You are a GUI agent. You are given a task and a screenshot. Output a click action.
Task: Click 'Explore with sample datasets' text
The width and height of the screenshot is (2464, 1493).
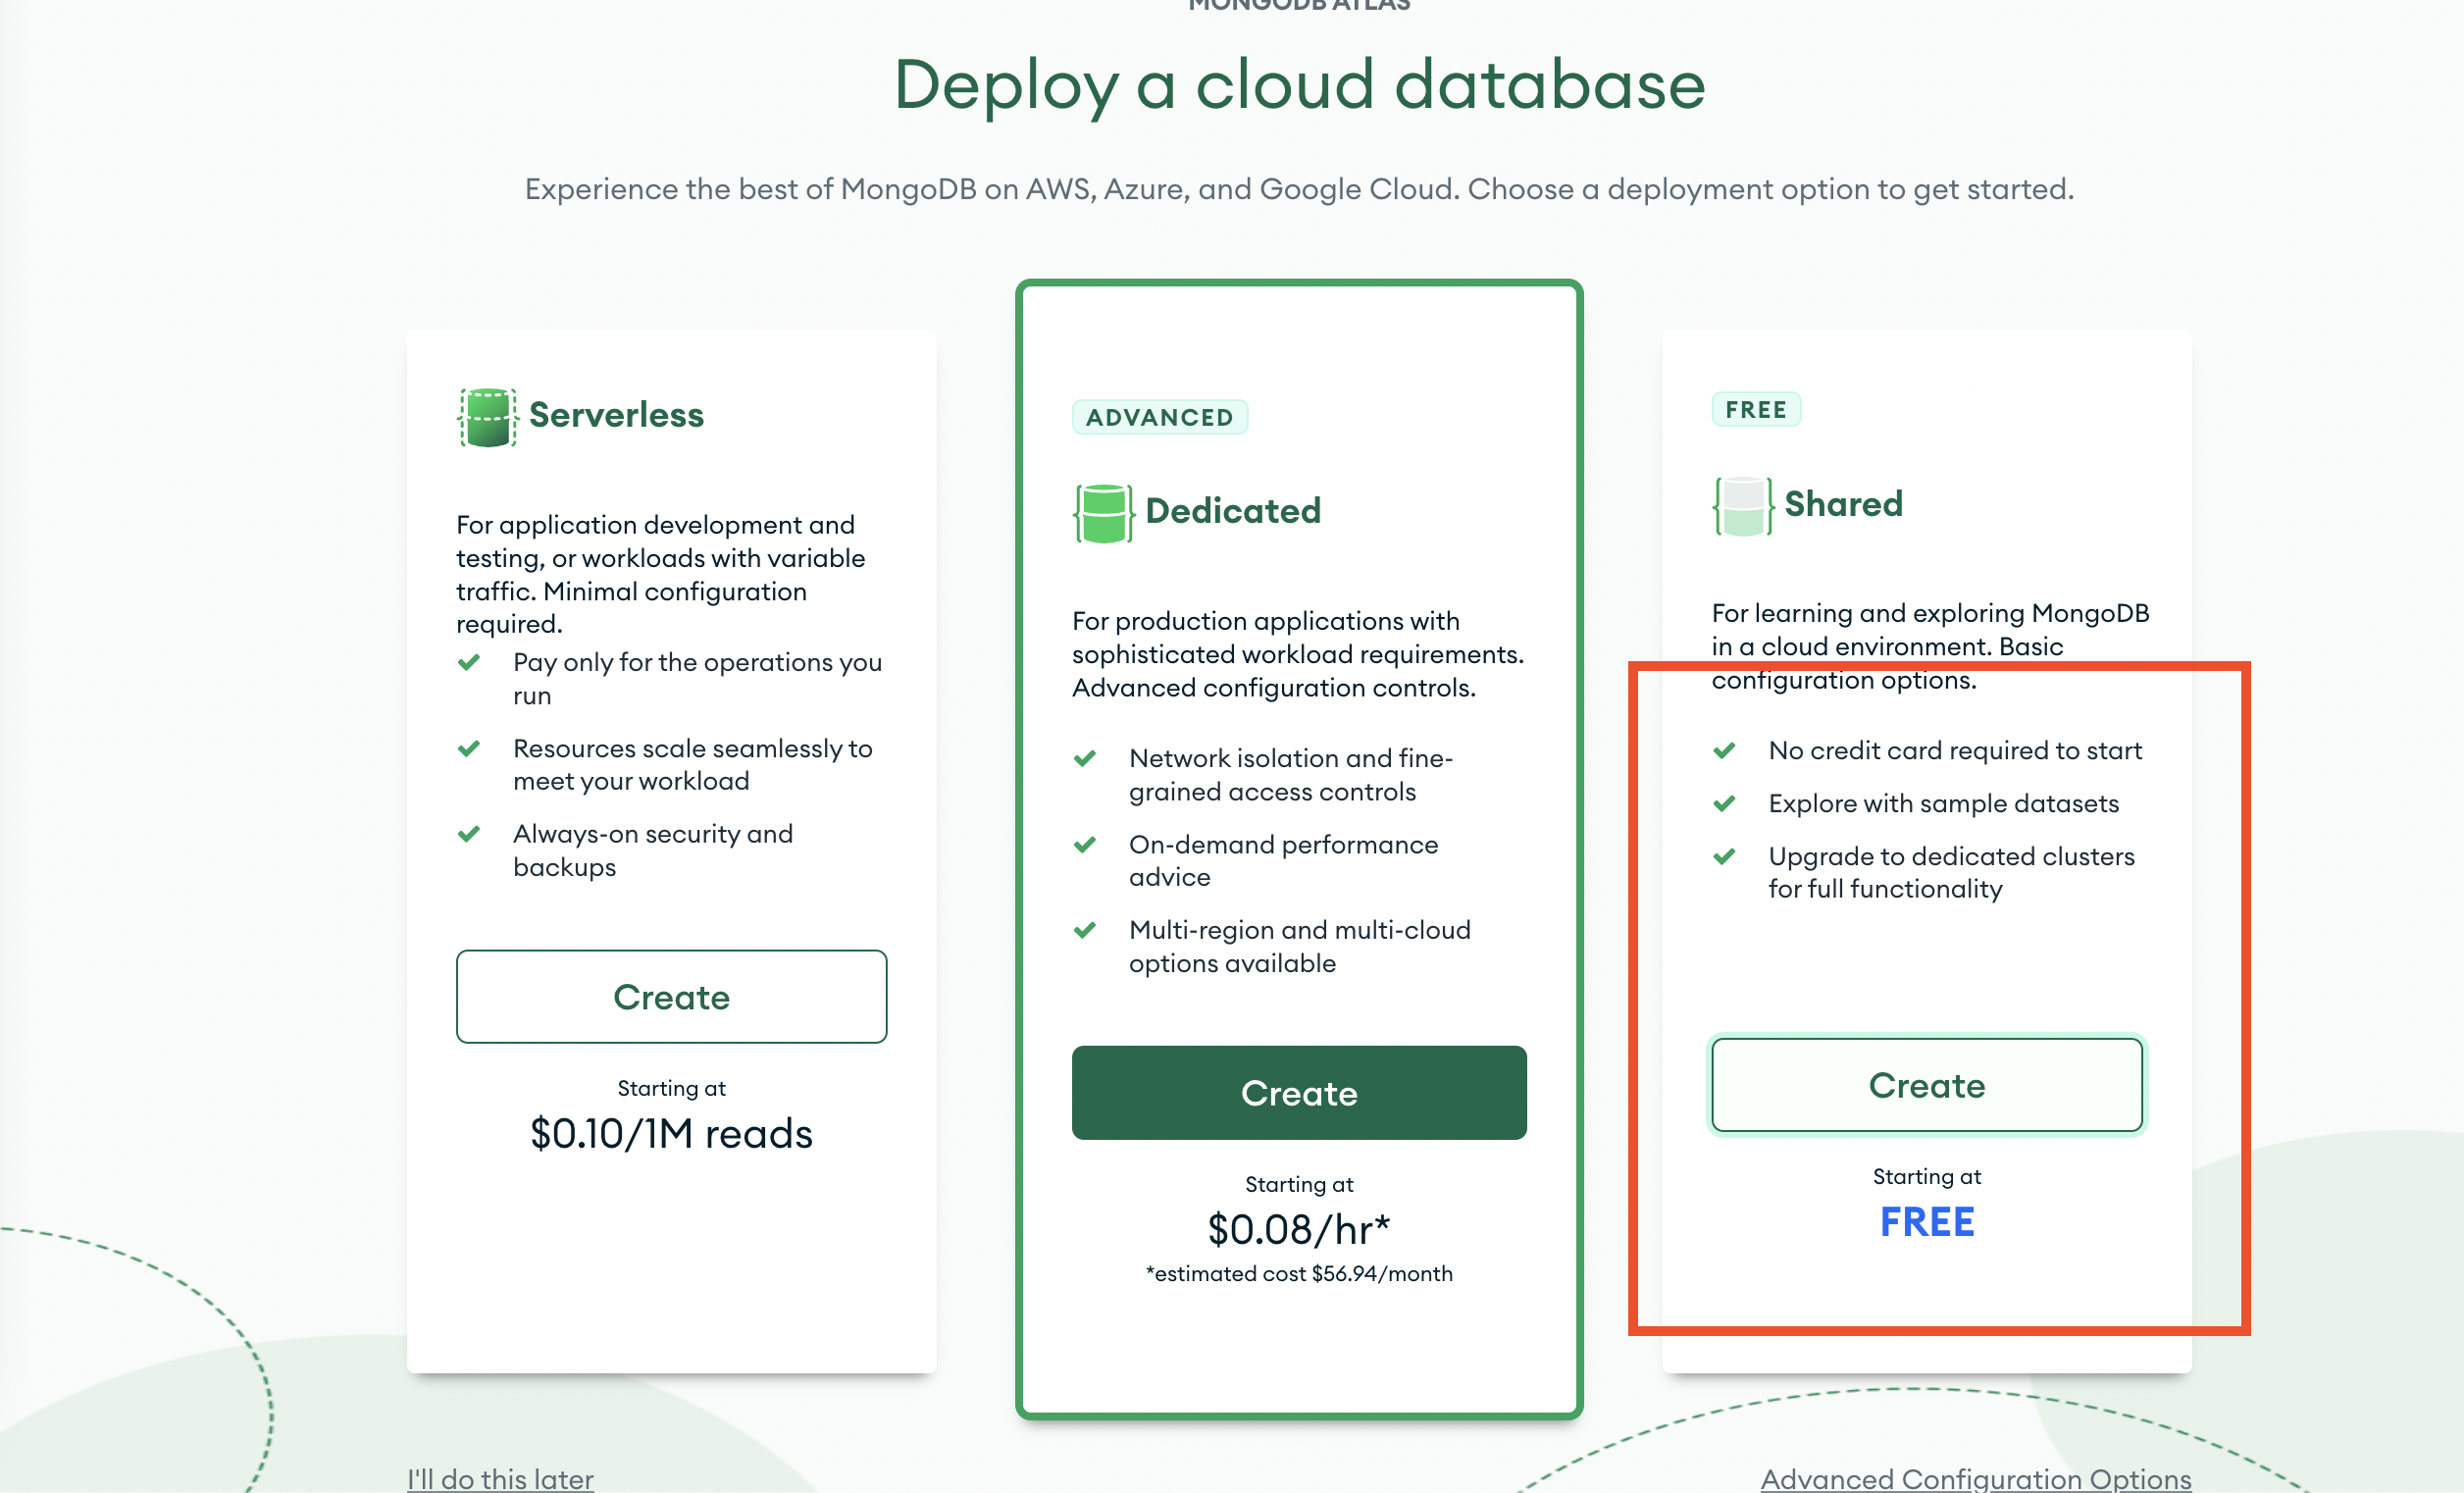(x=1943, y=803)
